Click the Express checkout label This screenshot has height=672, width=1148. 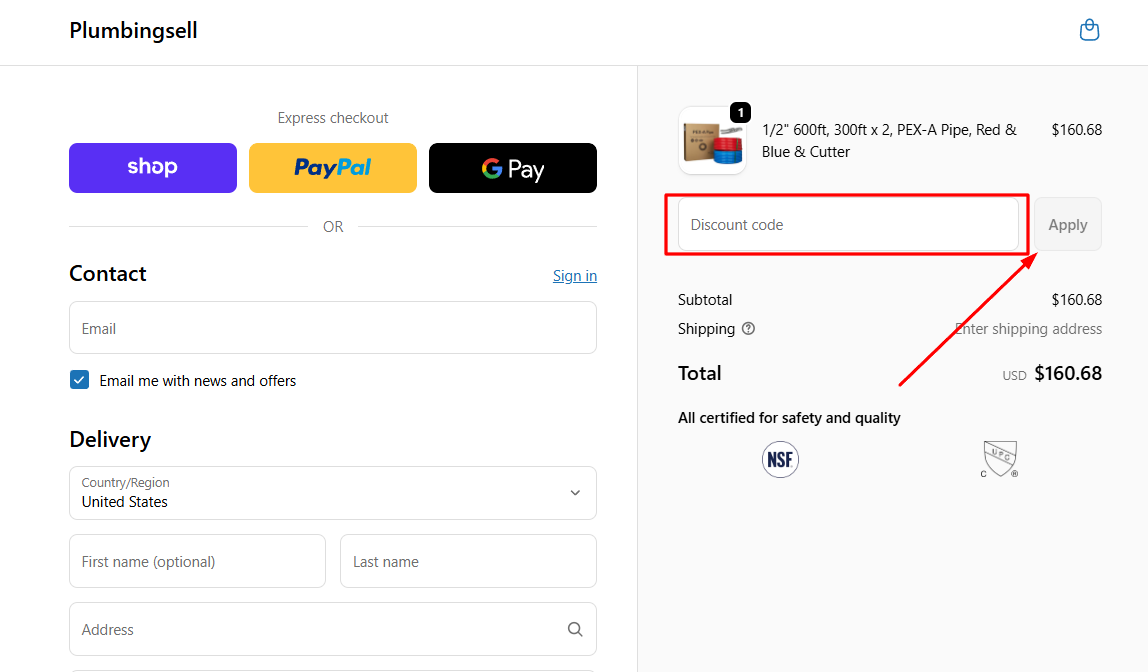tap(333, 118)
